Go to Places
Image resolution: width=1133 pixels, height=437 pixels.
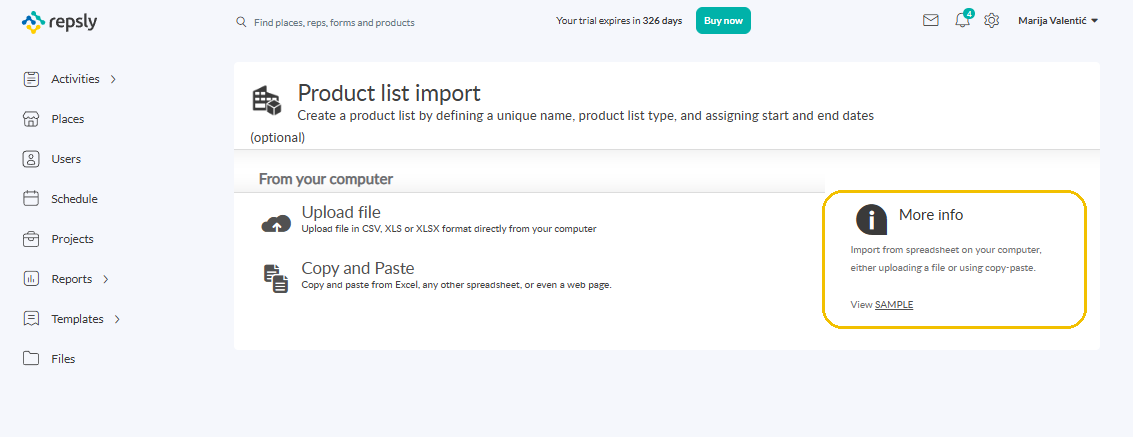pyautogui.click(x=67, y=119)
